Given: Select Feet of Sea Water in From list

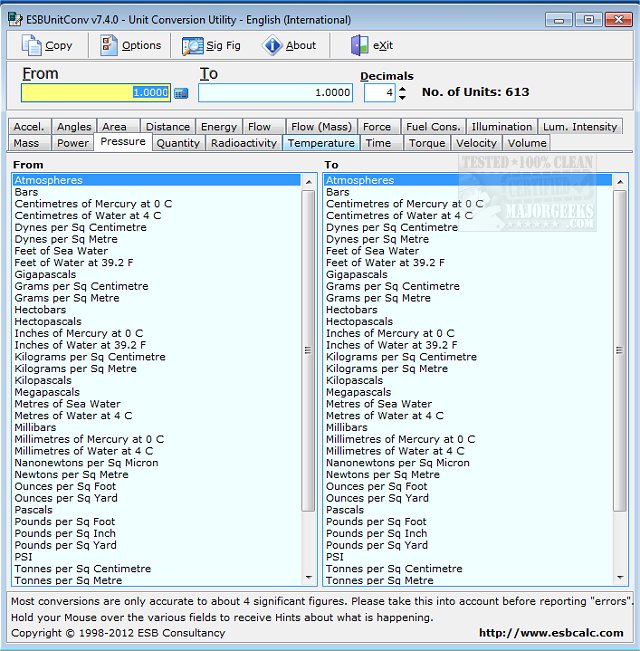Looking at the screenshot, I should [156, 251].
